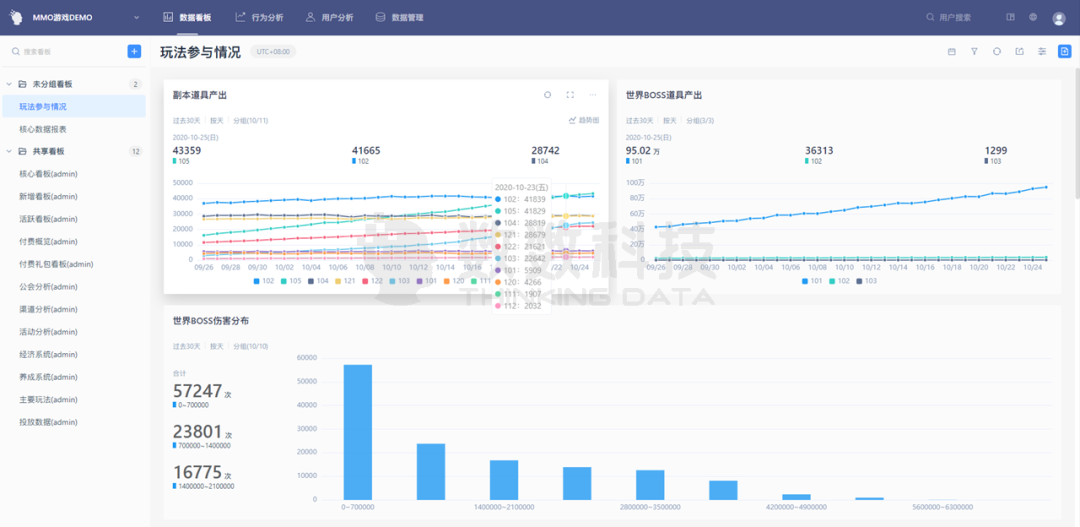Click the 95.02 万 value for series 101
The width and height of the screenshot is (1080, 527).
pyautogui.click(x=643, y=150)
